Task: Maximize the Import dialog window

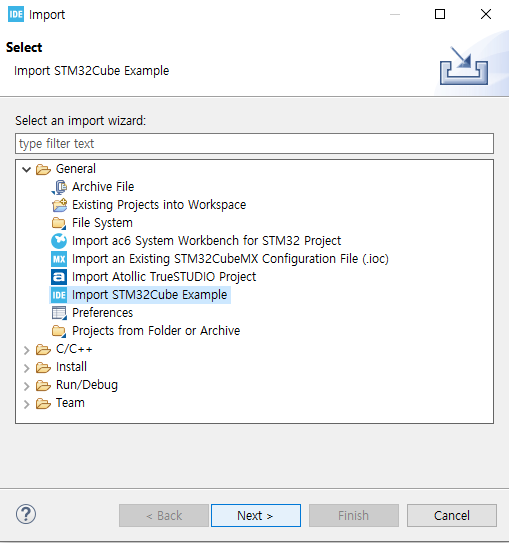Action: coord(440,14)
